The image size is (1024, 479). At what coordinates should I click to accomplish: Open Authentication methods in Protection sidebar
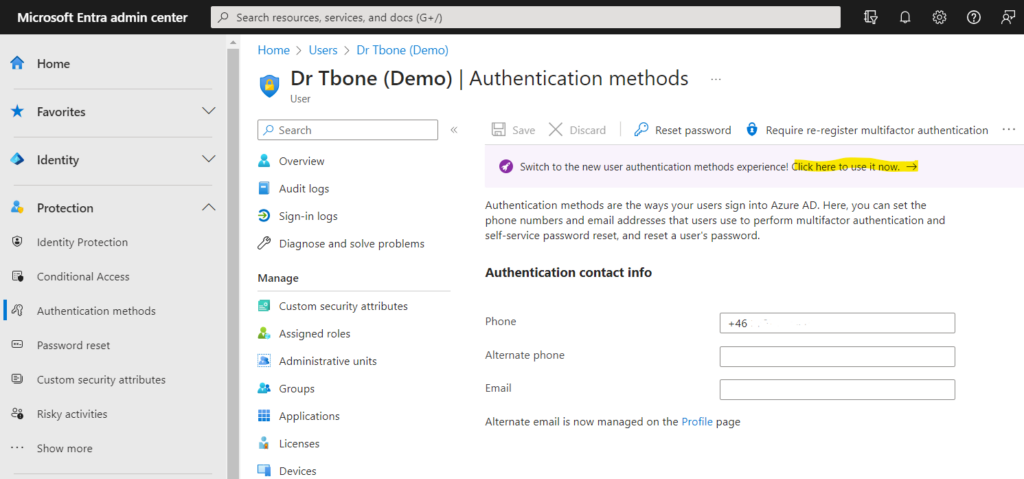coord(96,311)
